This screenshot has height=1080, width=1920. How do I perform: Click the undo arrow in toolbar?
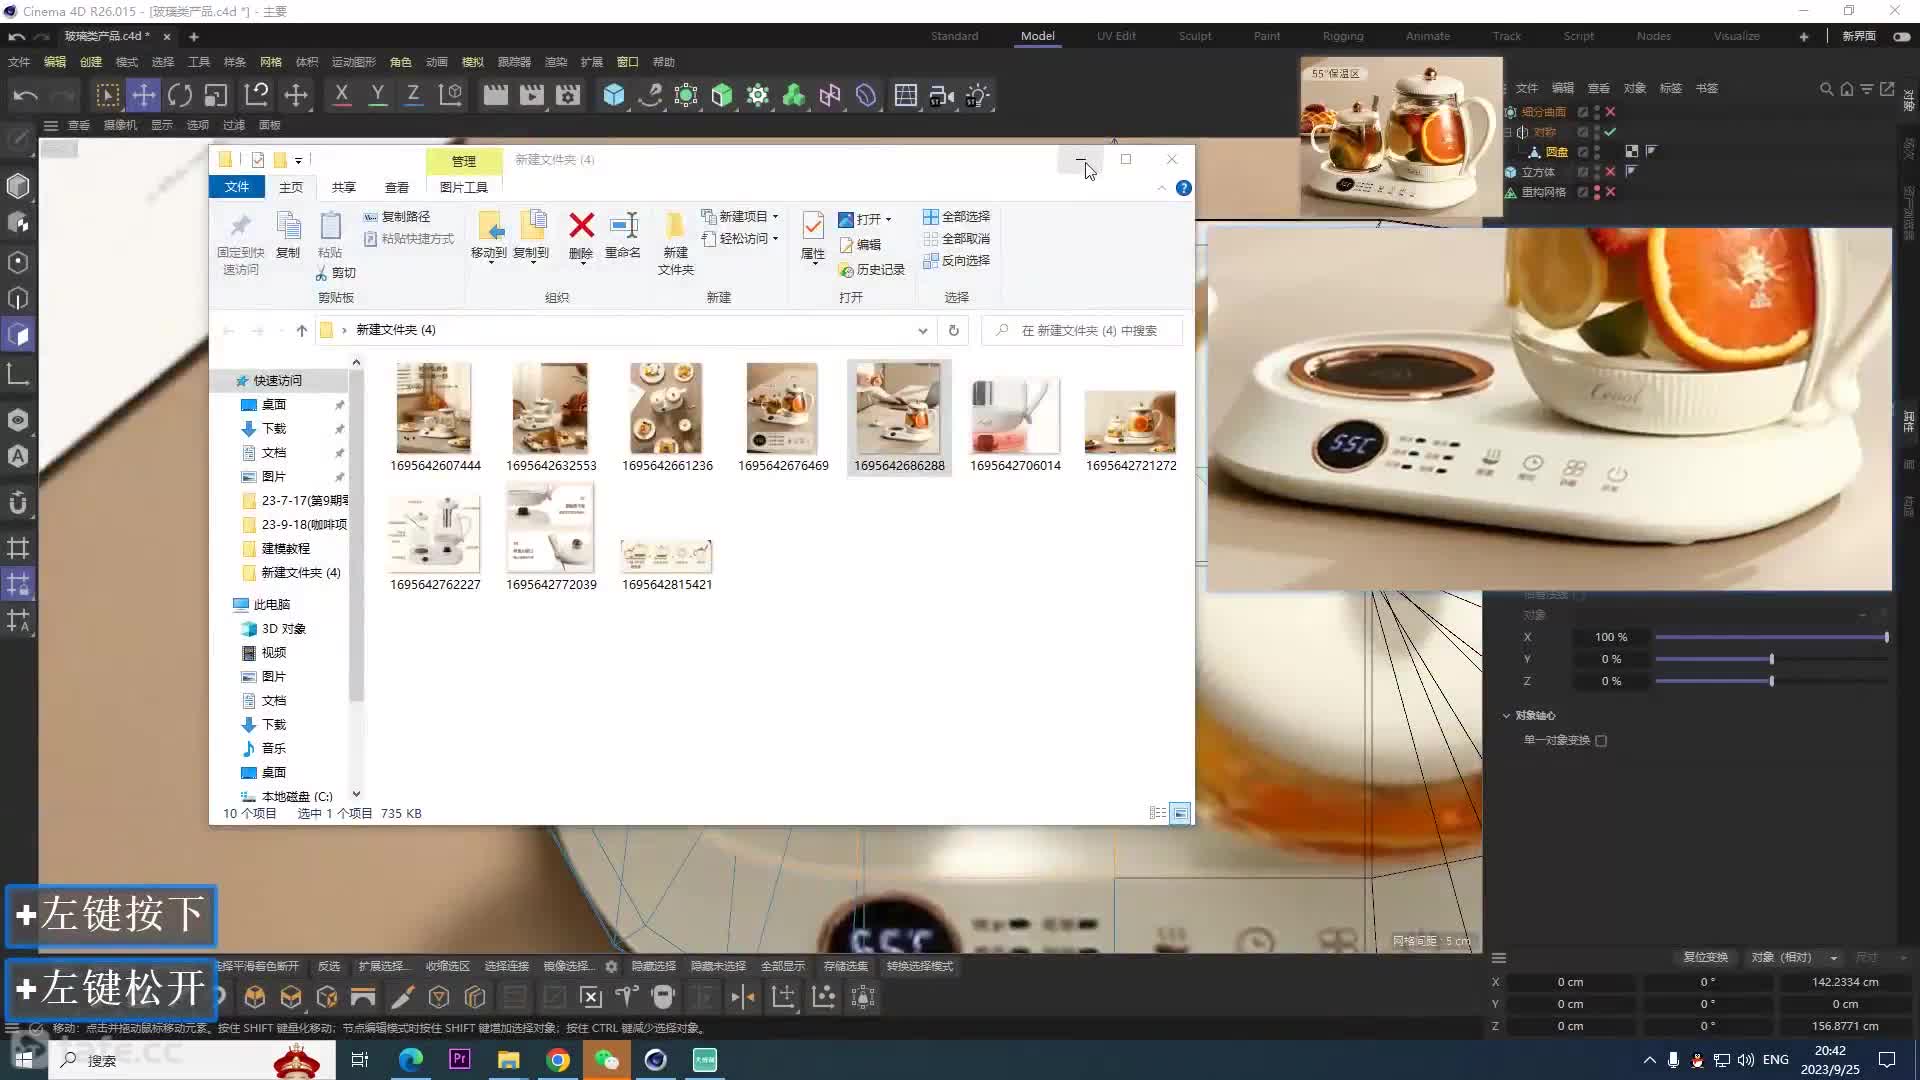[x=26, y=95]
